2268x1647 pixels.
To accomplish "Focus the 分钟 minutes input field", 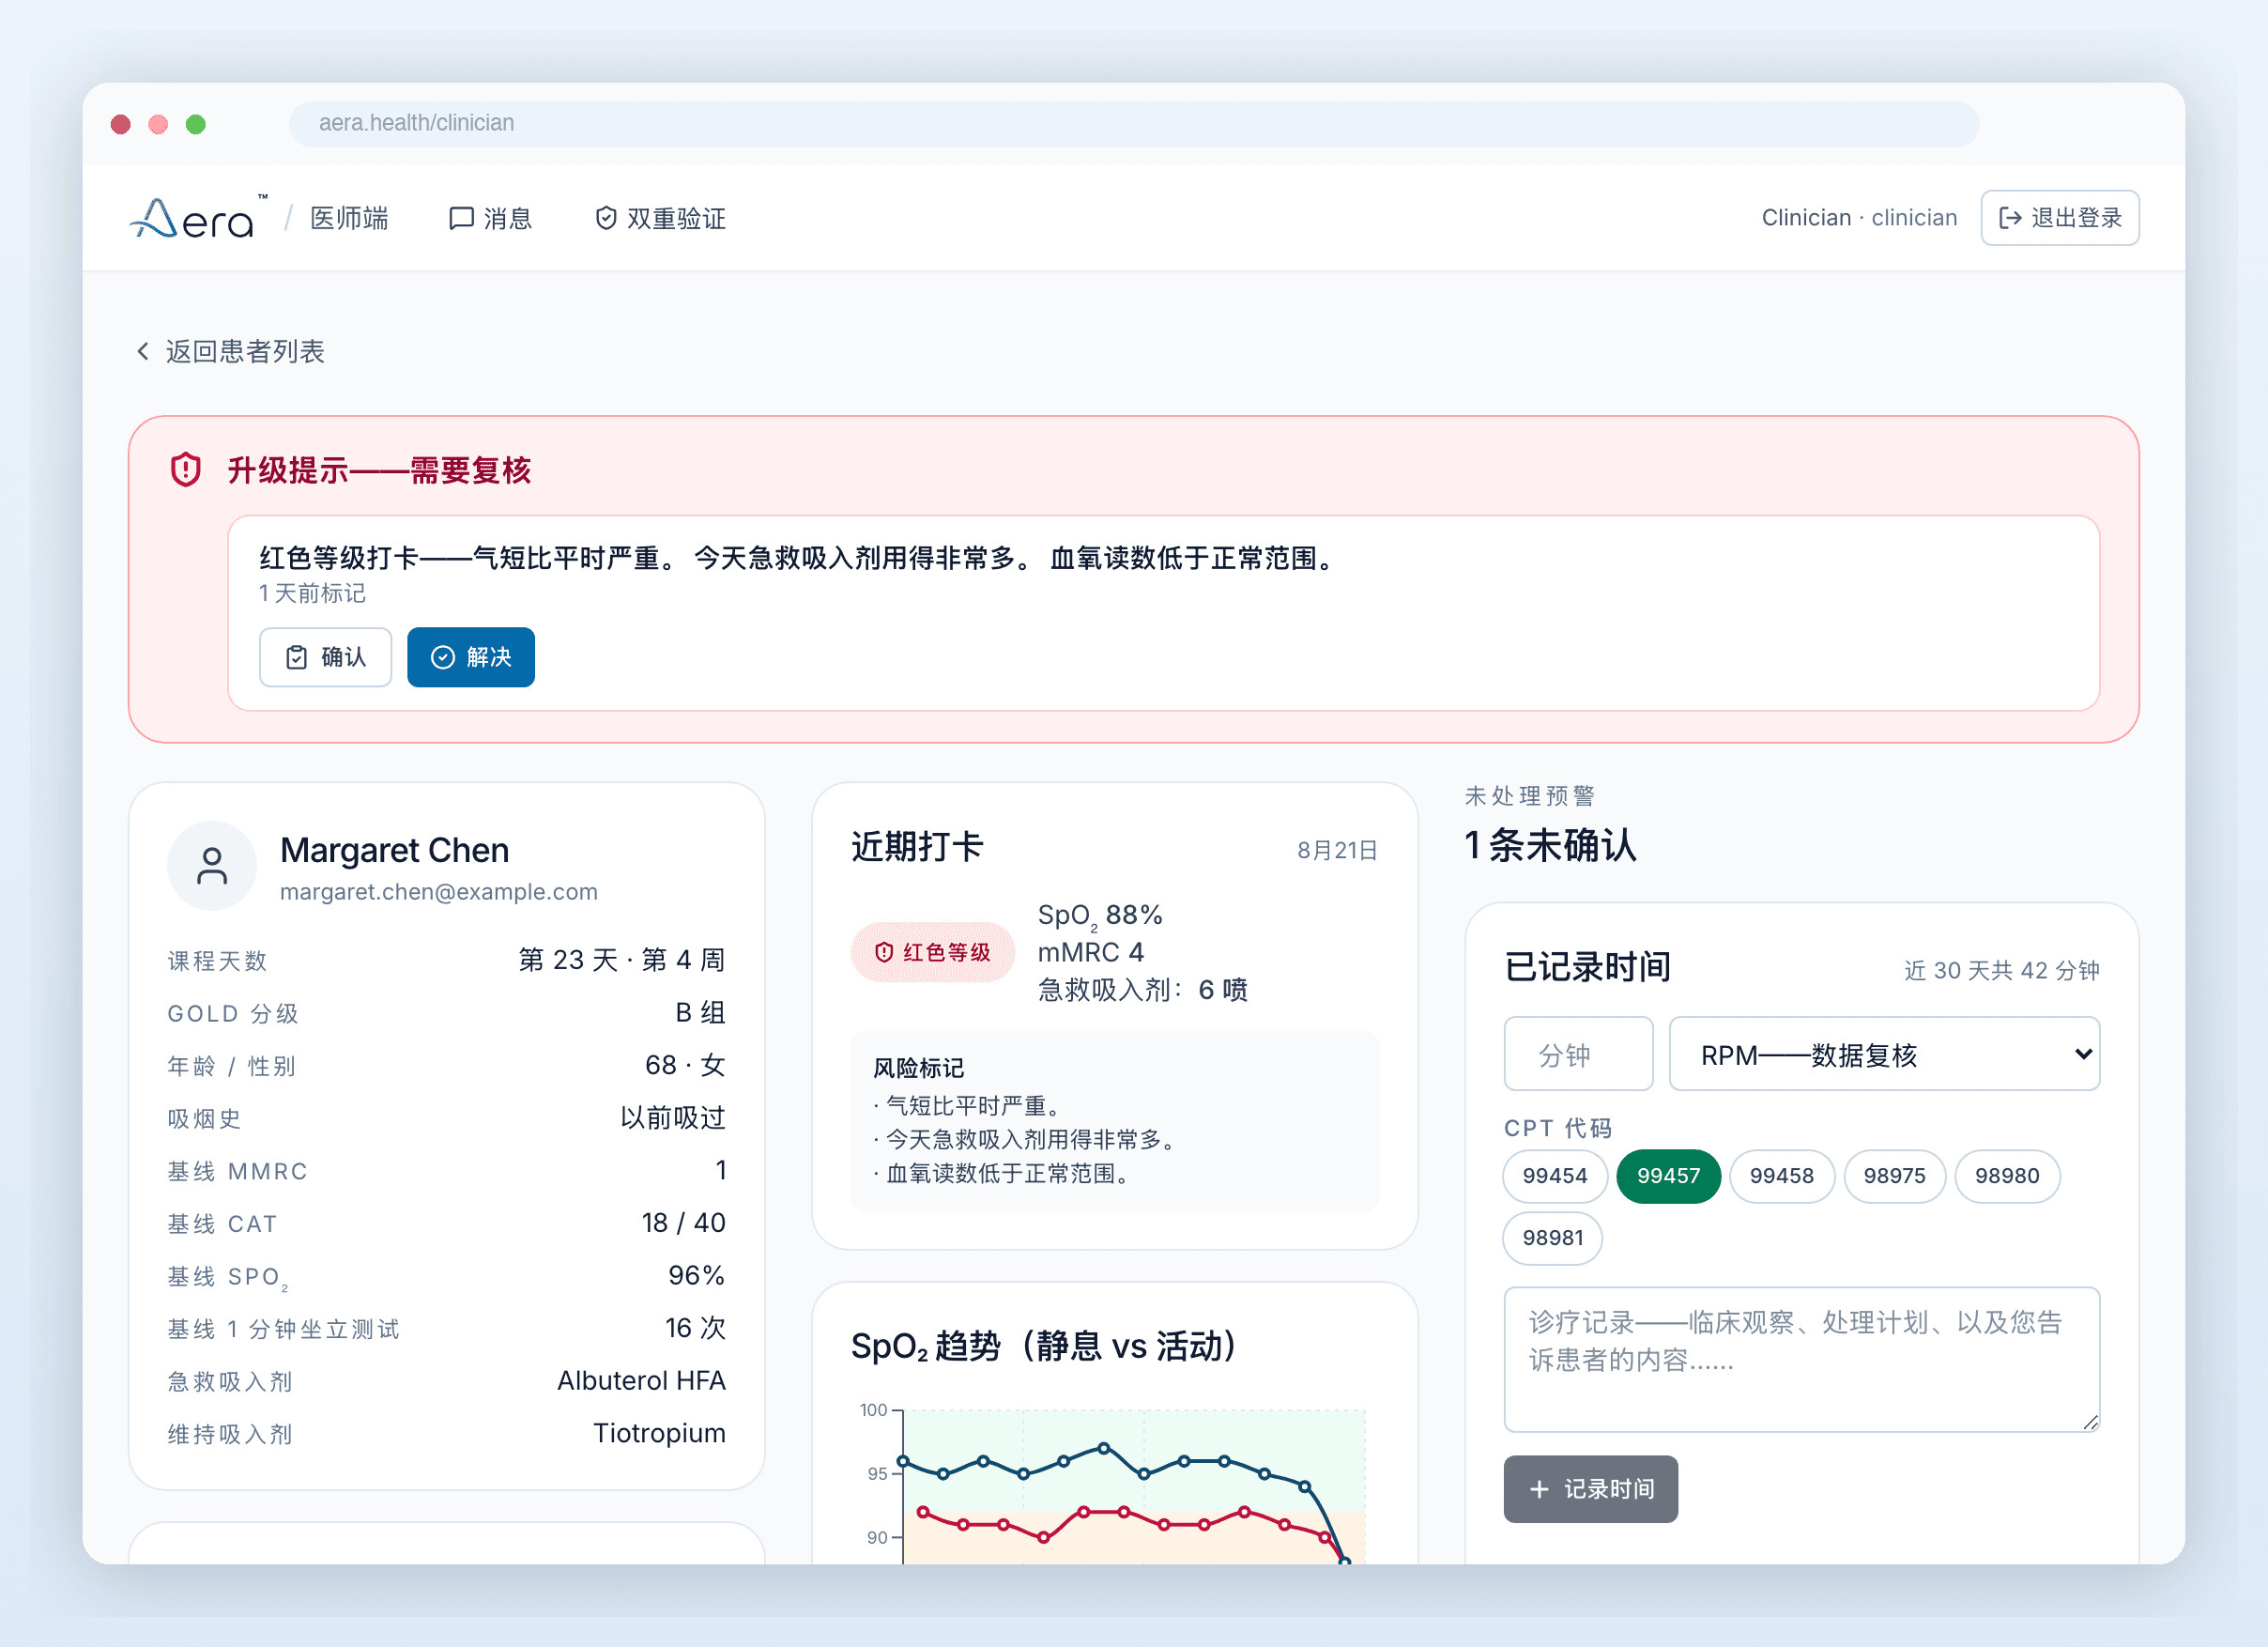I will (1578, 1054).
